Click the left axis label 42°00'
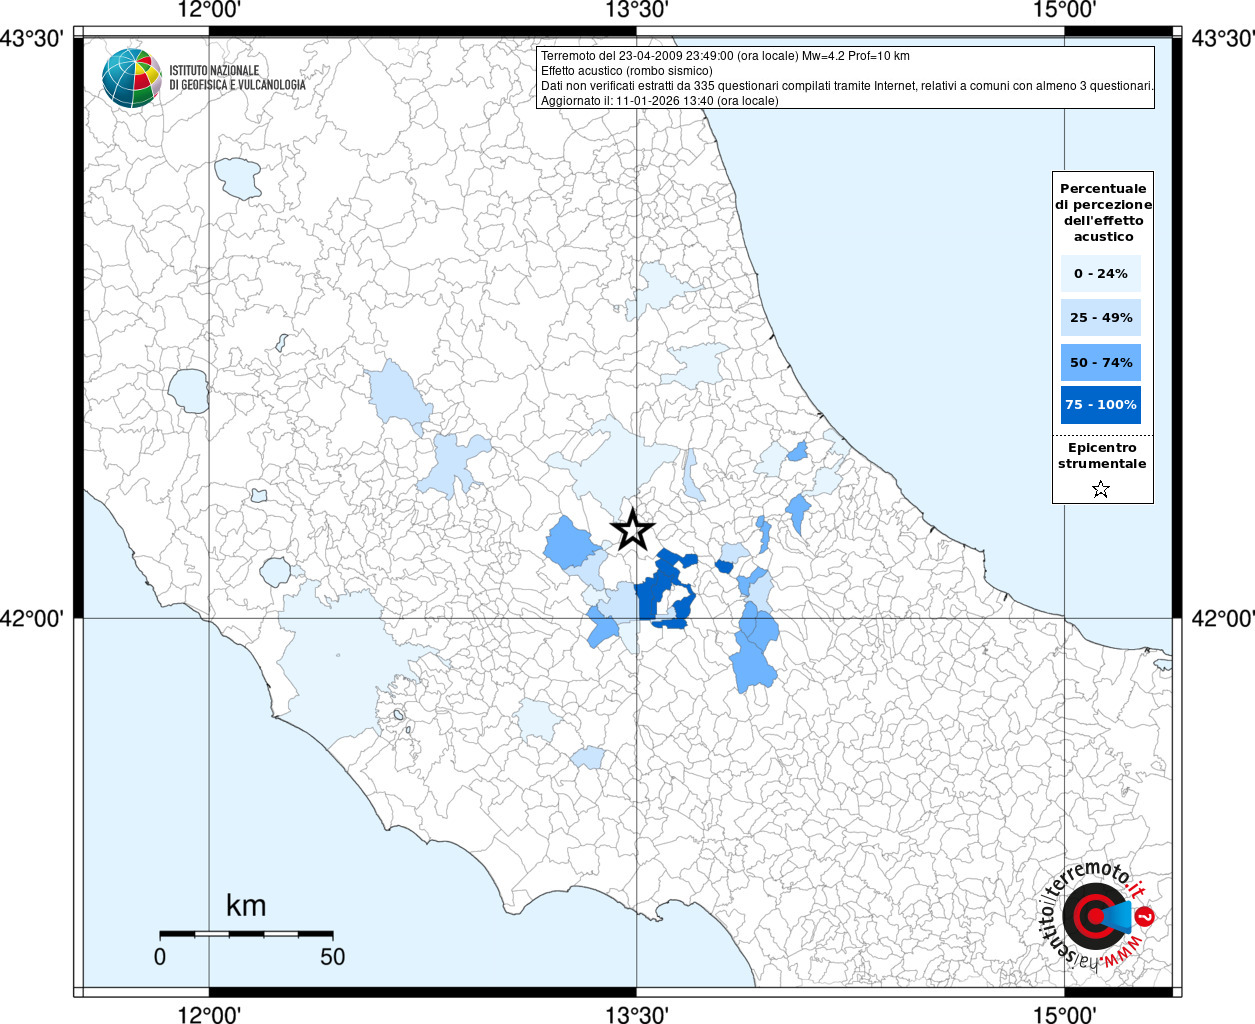The image size is (1255, 1024). point(33,618)
